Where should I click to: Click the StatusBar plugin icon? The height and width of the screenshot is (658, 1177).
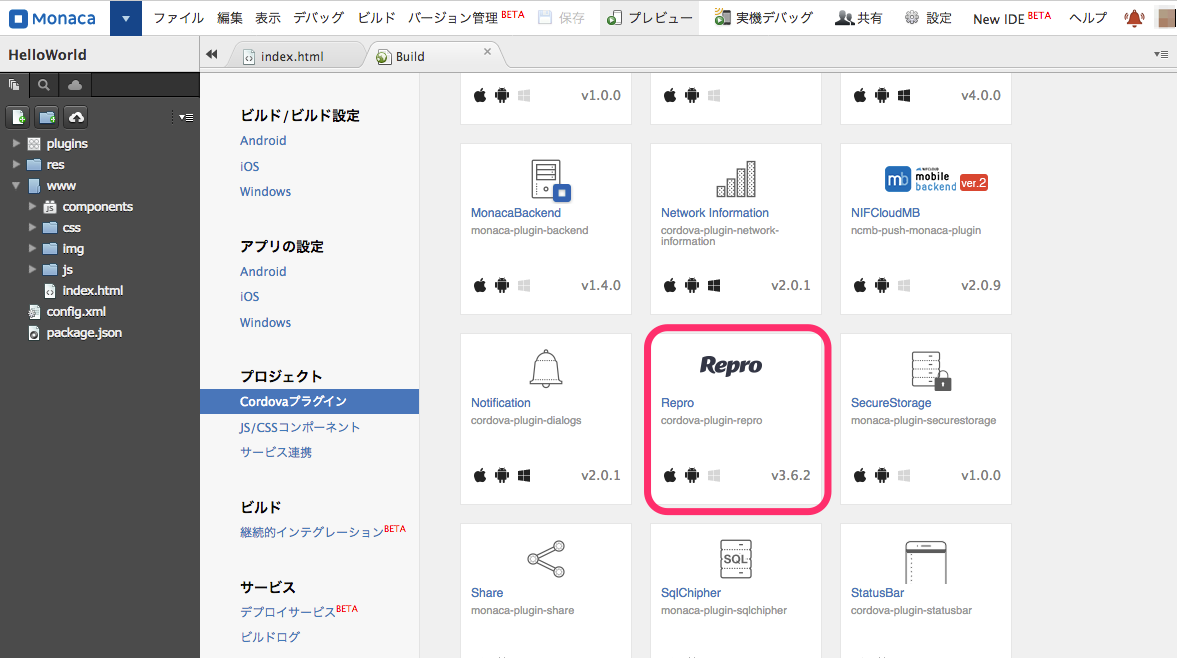coord(926,562)
